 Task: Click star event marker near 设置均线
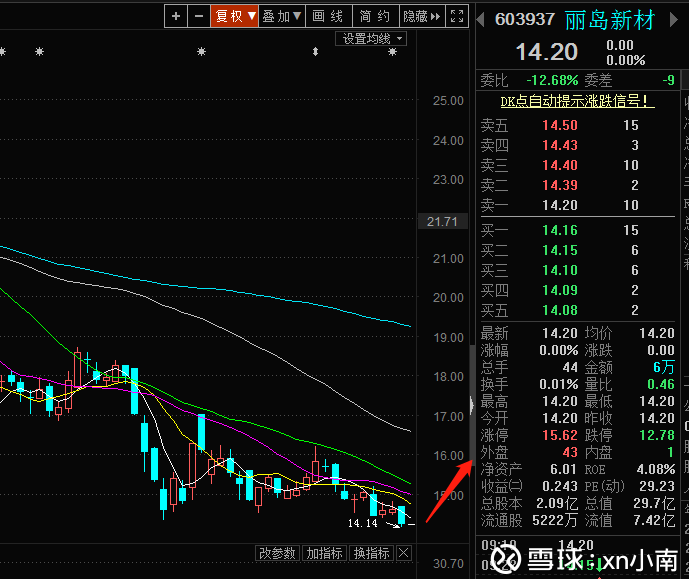coord(392,52)
